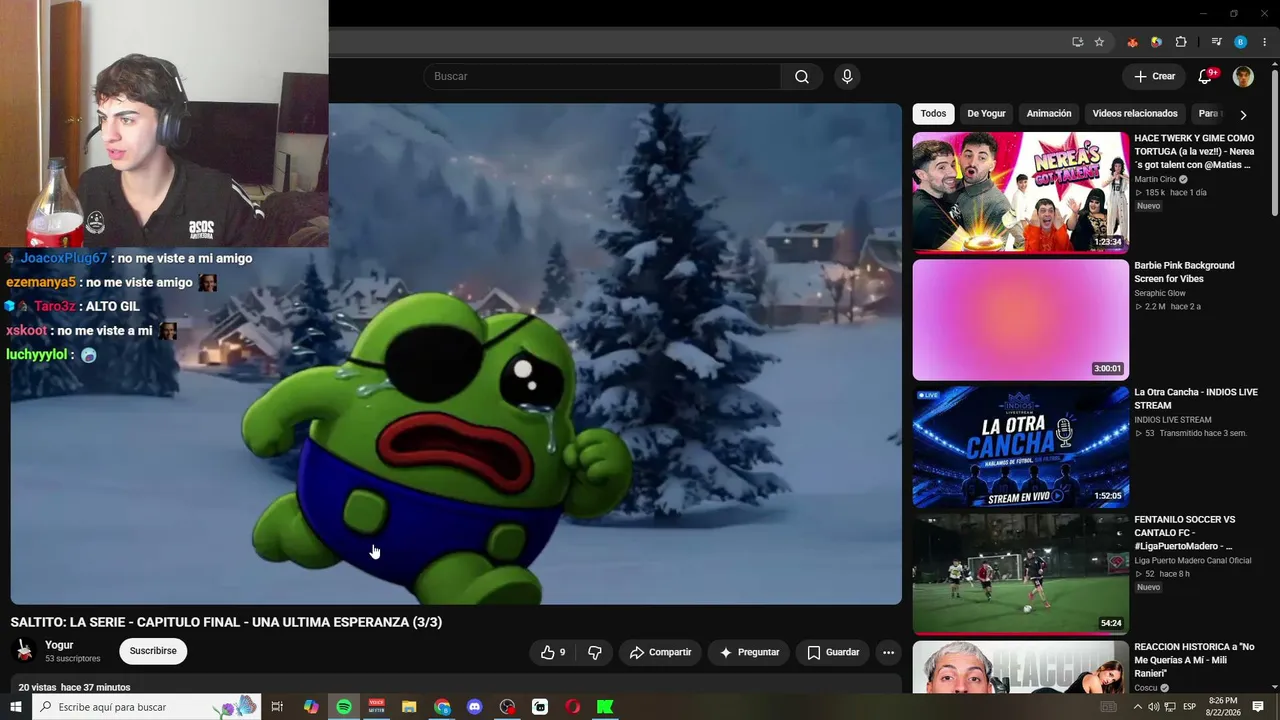Open the YouTube account avatar menu

tap(1243, 77)
